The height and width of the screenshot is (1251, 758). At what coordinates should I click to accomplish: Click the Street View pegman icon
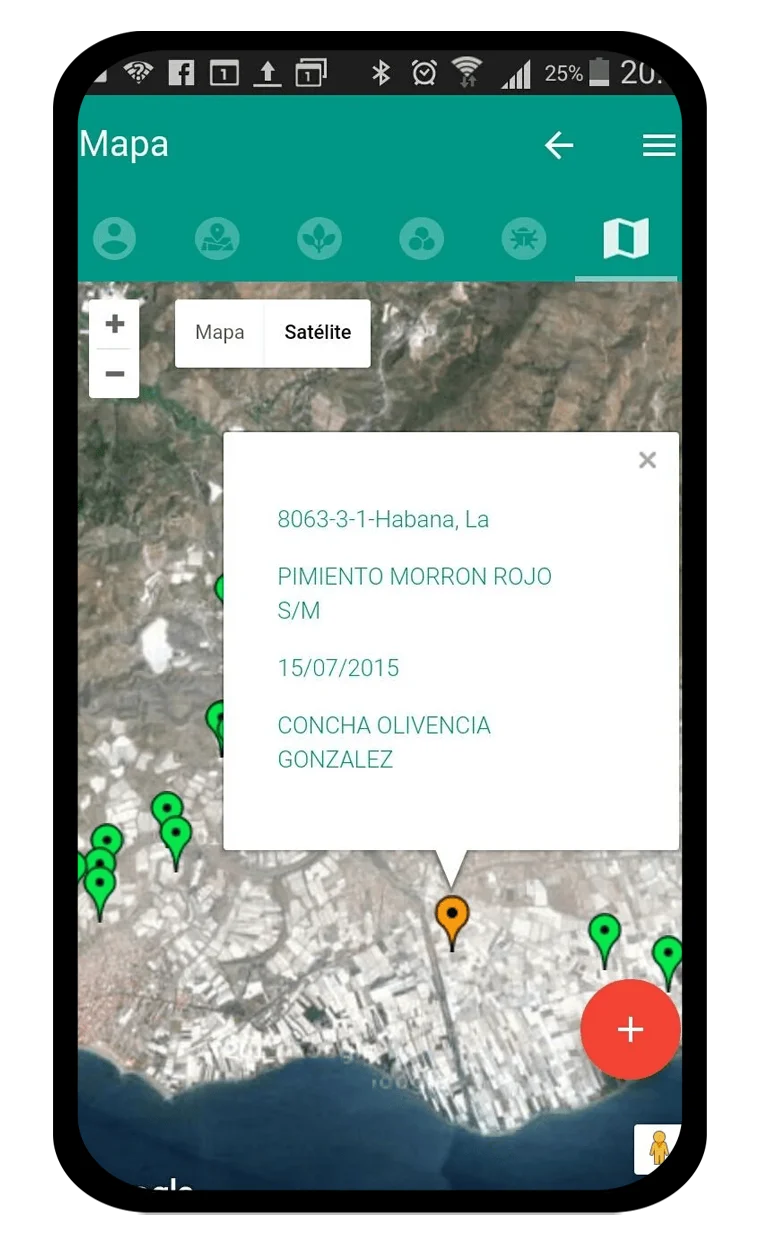[x=658, y=1148]
